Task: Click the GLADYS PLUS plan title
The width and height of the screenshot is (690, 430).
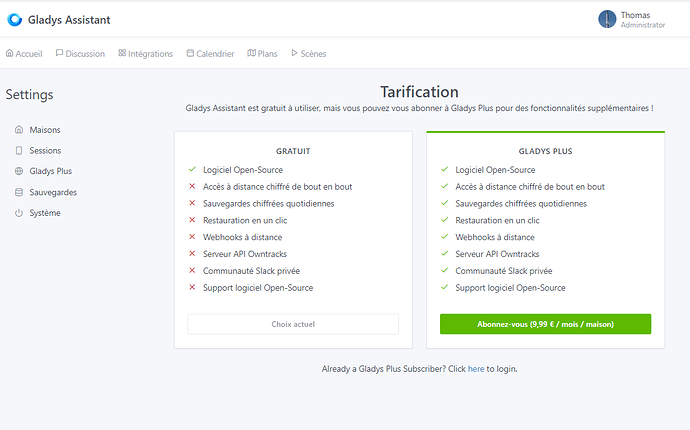Action: (545, 151)
